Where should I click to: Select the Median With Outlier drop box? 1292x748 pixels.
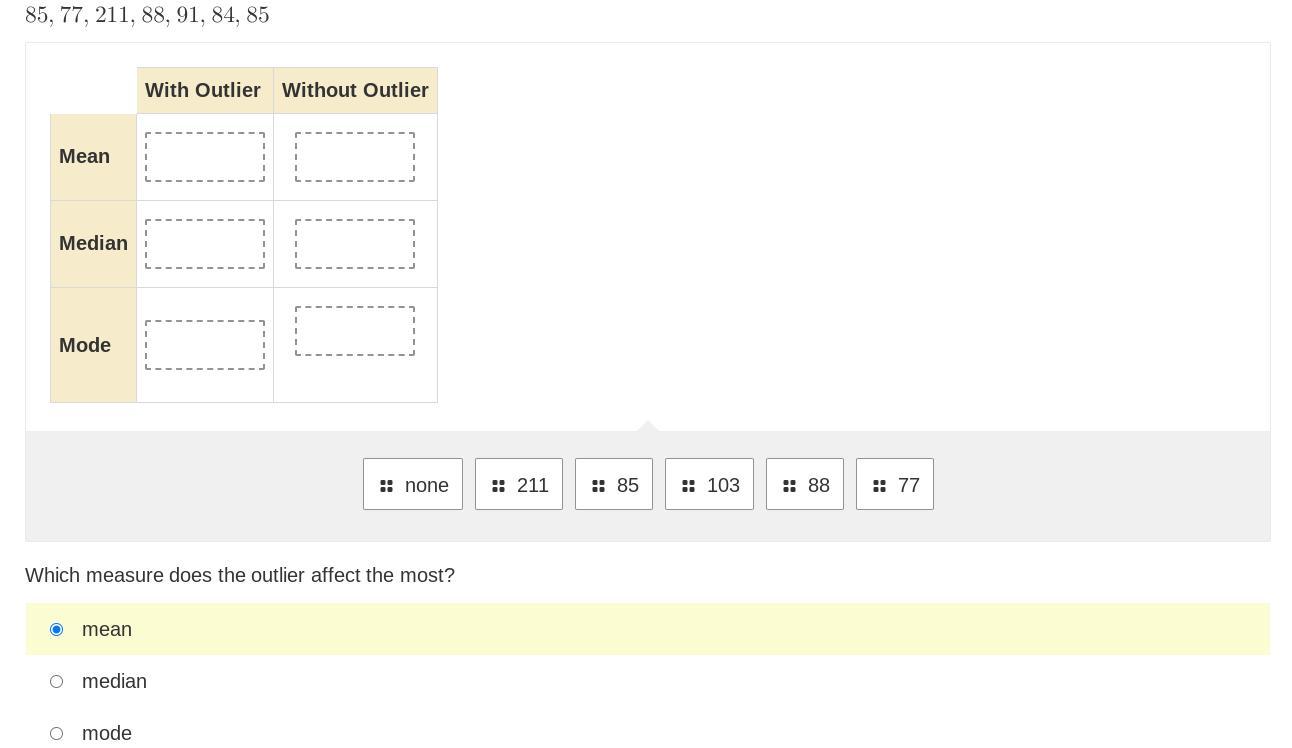coord(205,244)
